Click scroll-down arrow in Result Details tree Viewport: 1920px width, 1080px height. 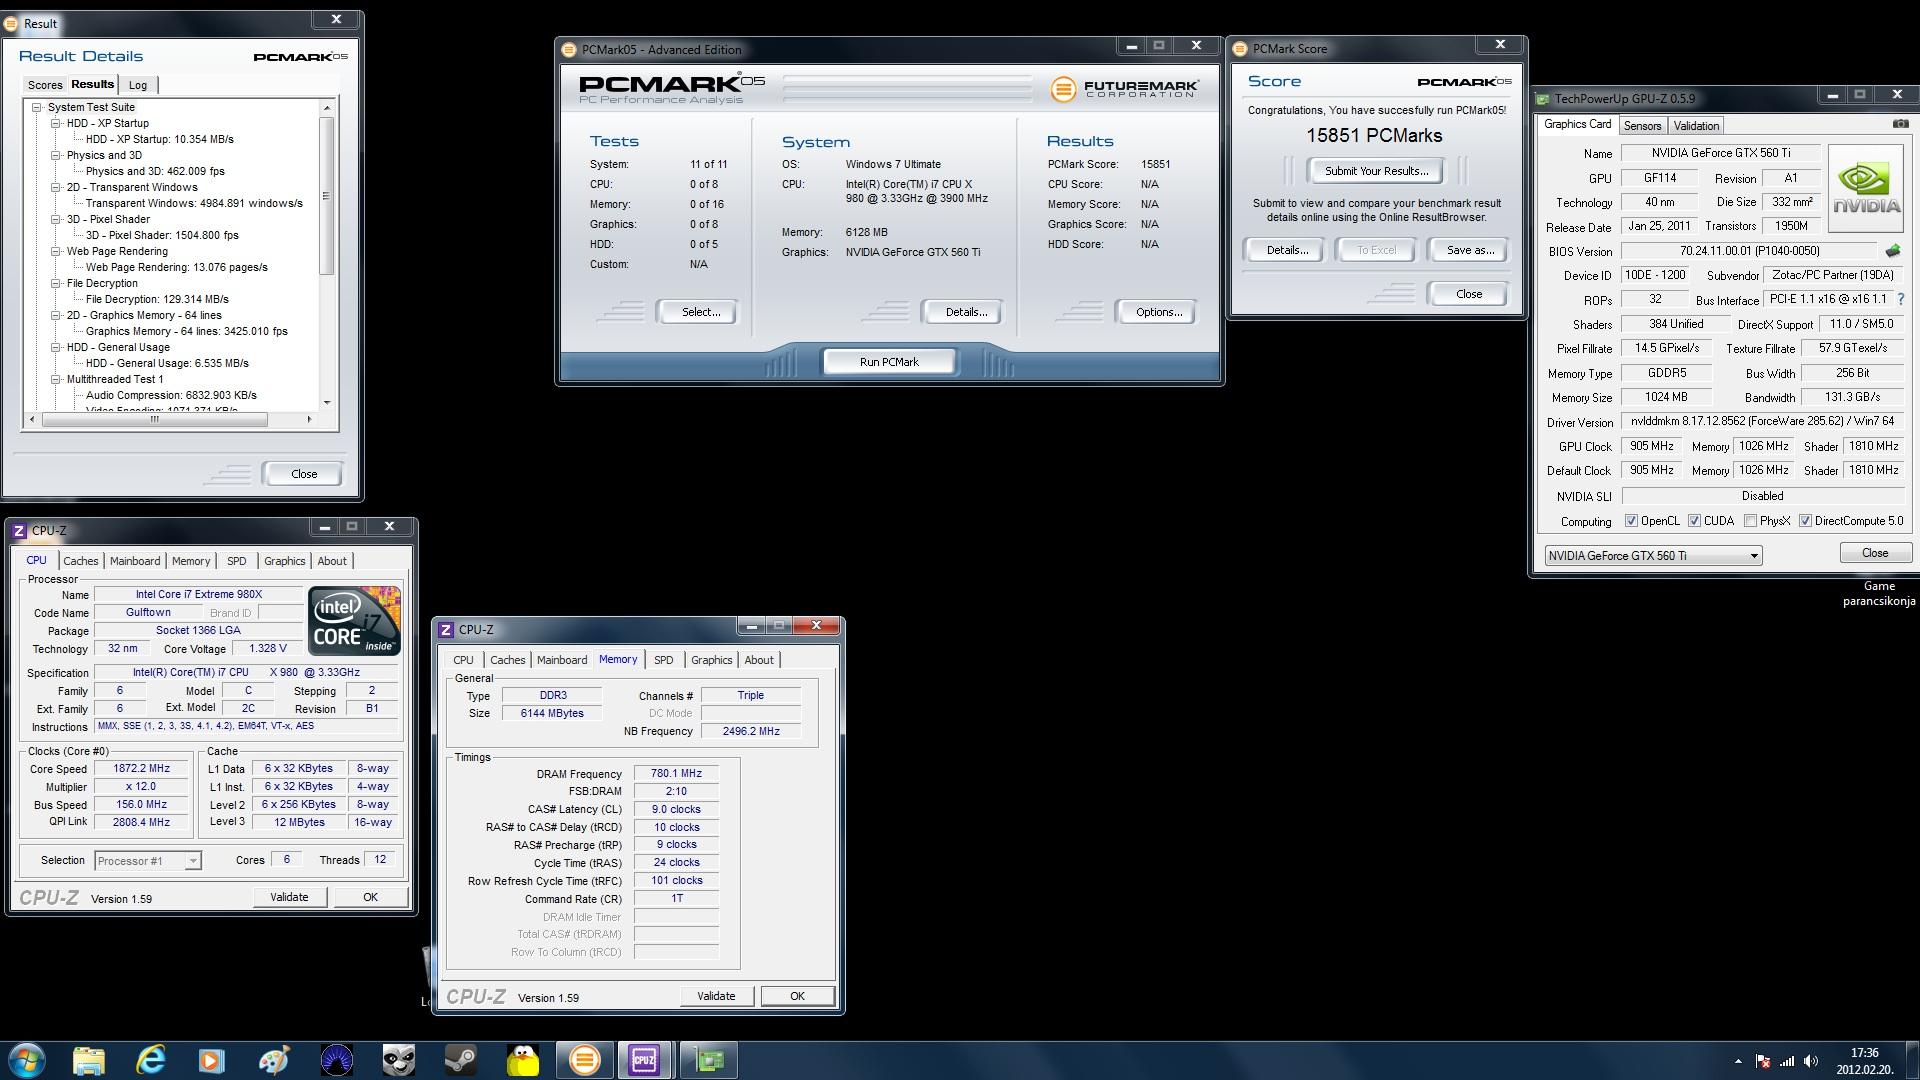point(327,403)
